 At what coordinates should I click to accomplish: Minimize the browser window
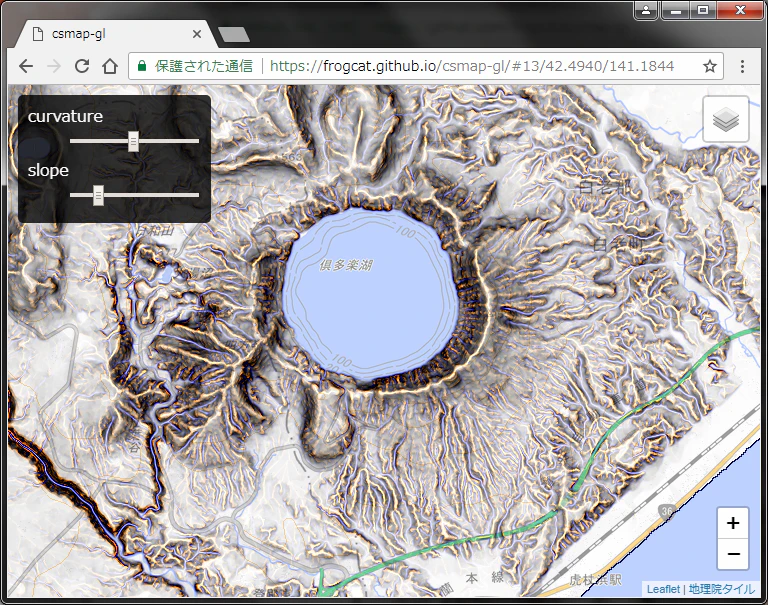[675, 10]
